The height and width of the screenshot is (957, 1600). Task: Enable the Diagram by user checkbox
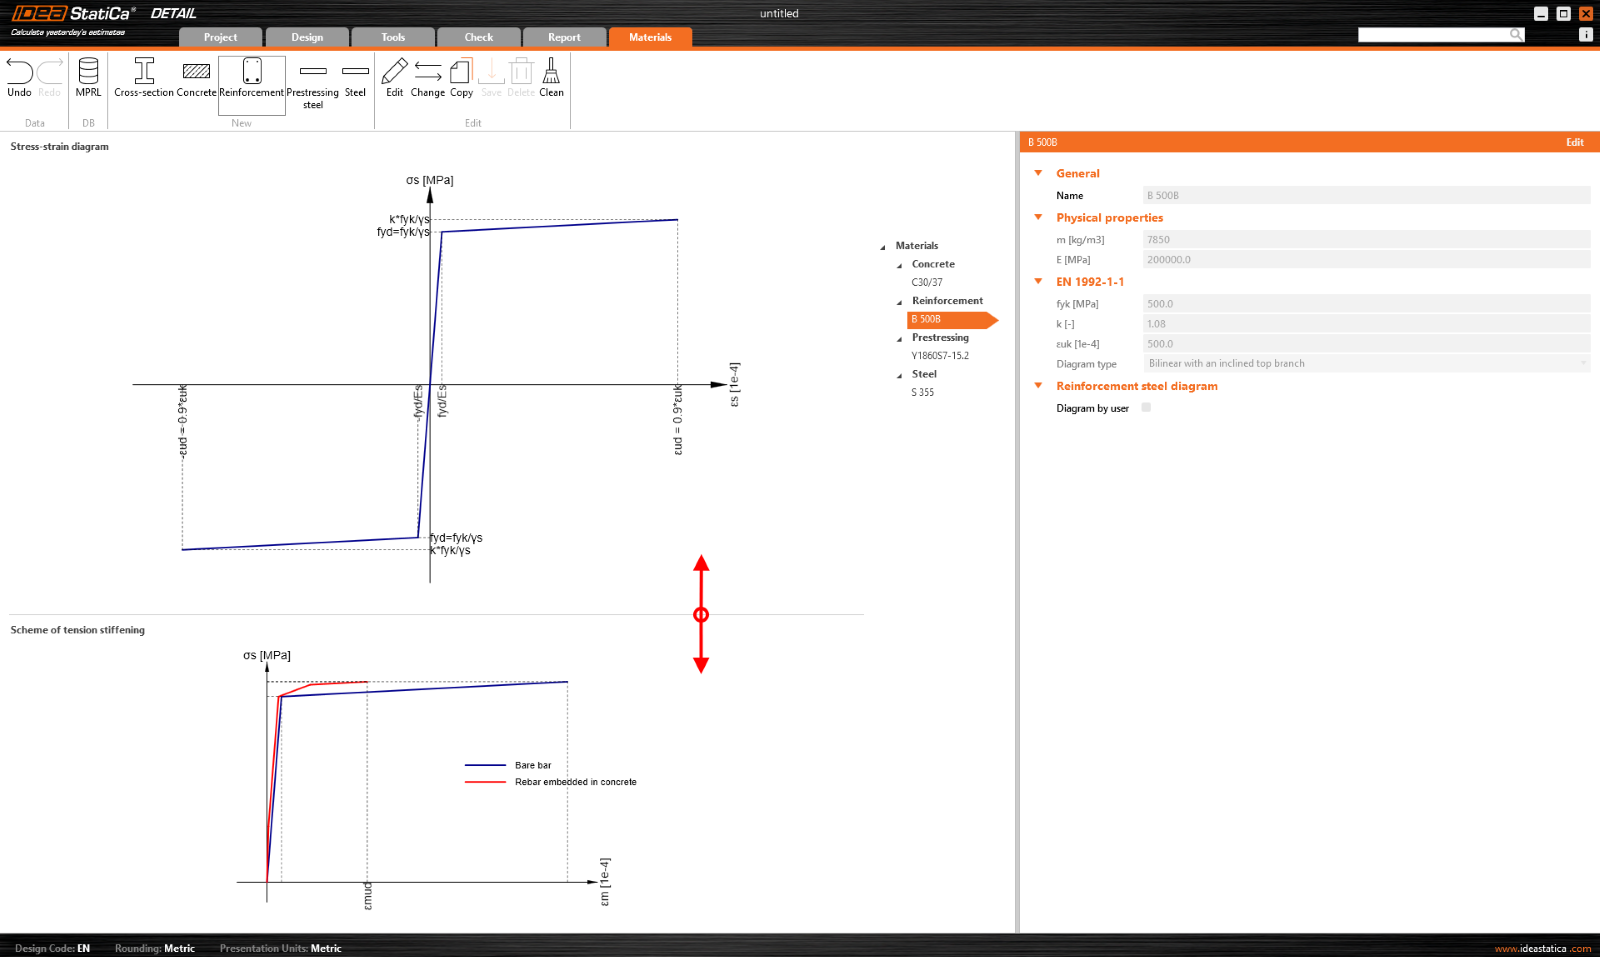point(1146,408)
